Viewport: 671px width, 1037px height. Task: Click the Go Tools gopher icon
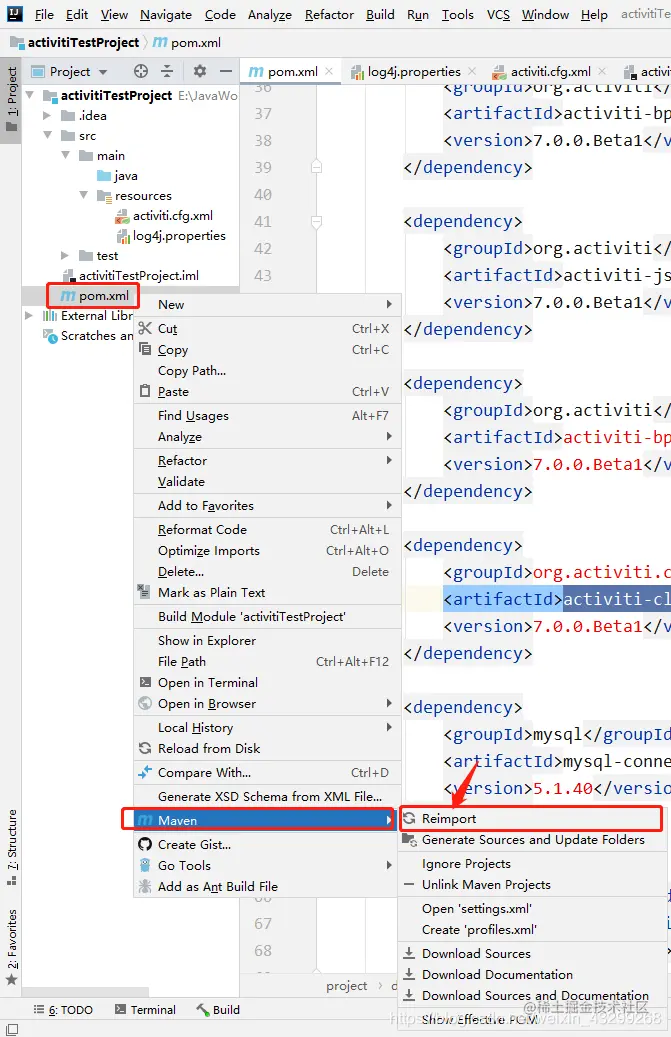click(x=145, y=865)
